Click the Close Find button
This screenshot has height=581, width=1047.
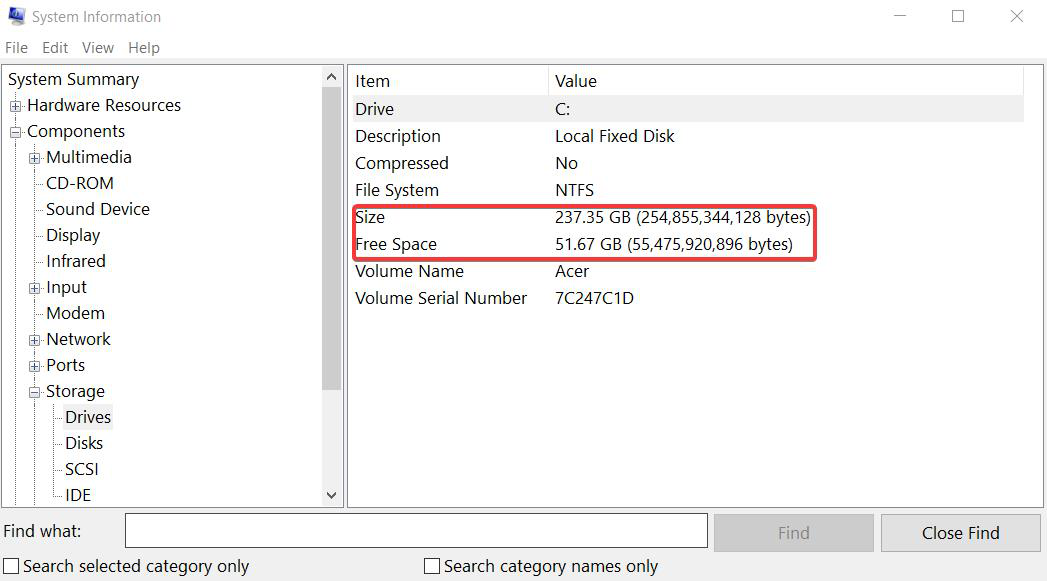click(x=959, y=532)
